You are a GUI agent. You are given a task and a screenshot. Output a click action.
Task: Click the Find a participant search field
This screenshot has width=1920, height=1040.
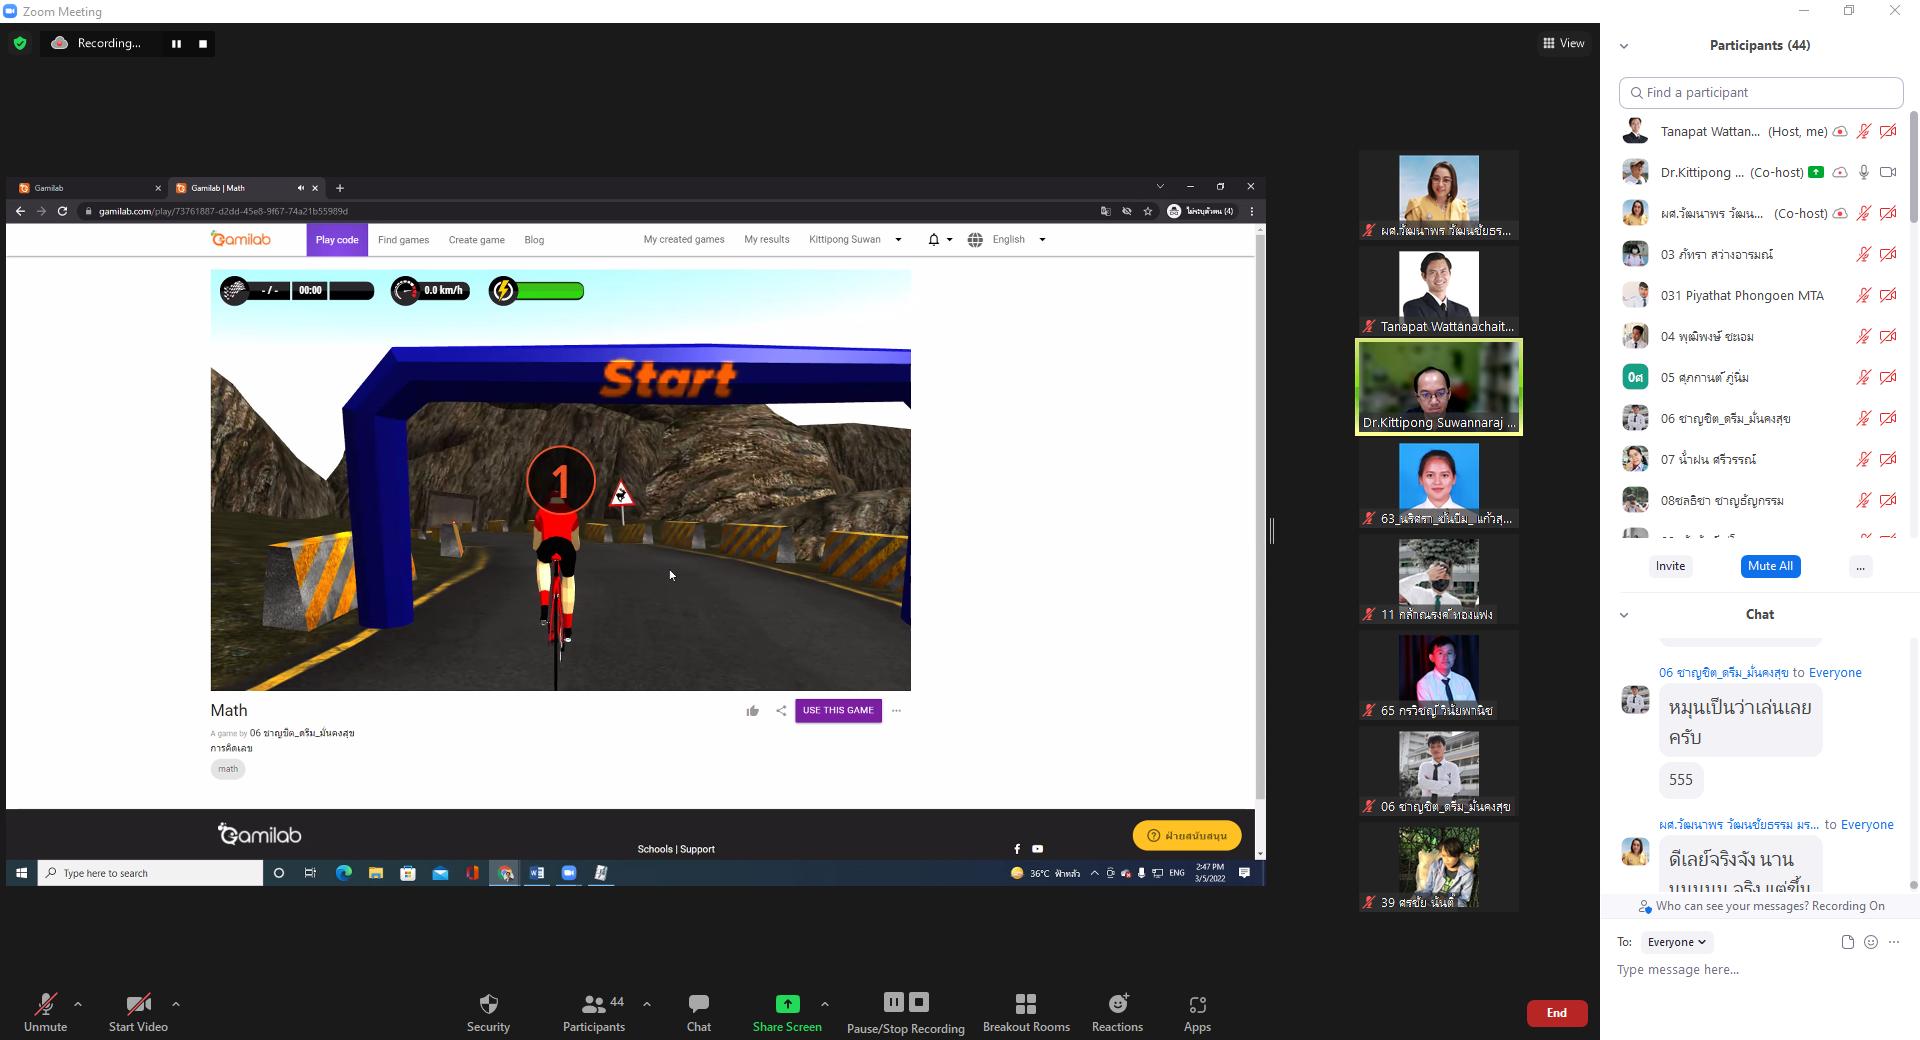tap(1761, 92)
